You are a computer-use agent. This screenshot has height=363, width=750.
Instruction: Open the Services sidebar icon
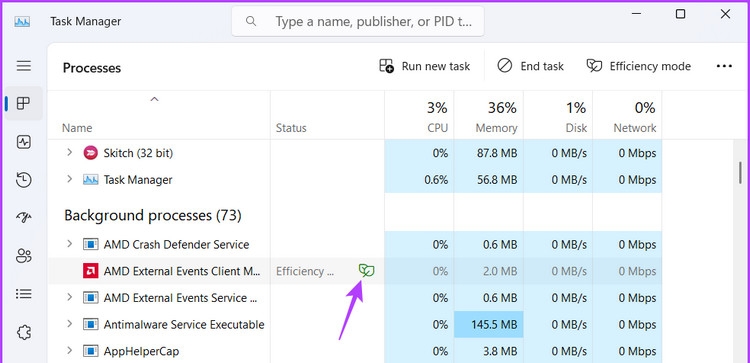(23, 331)
